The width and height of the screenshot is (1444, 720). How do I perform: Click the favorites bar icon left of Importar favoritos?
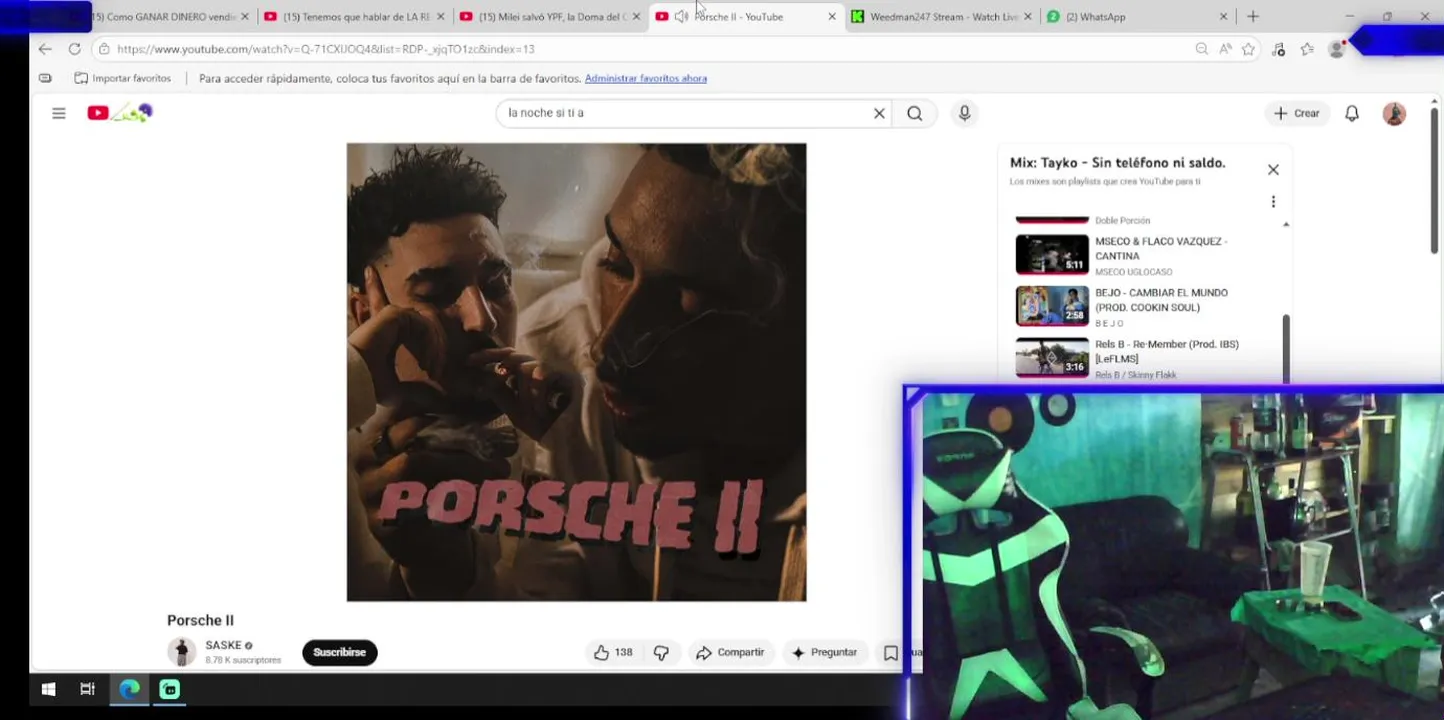click(45, 78)
